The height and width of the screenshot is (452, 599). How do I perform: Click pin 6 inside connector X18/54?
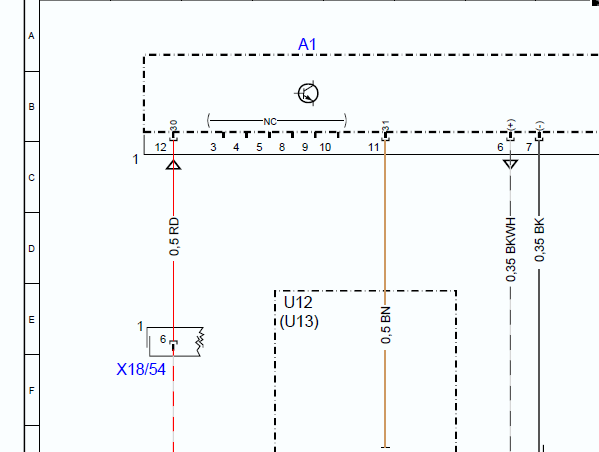(163, 339)
